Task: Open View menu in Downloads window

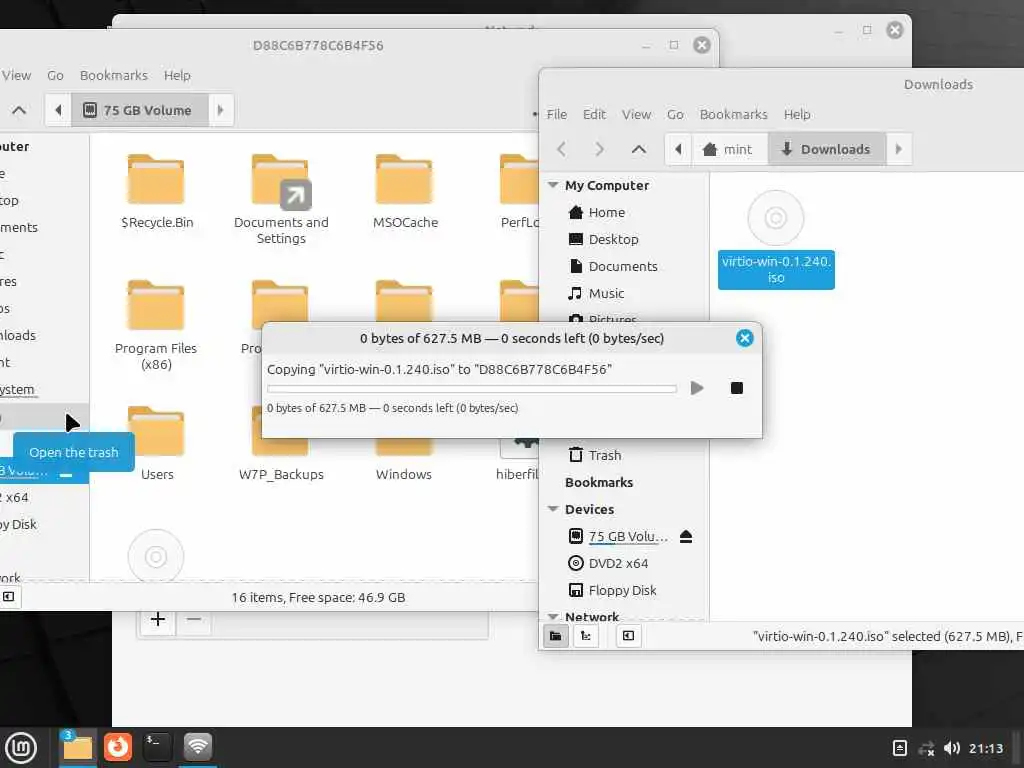Action: [x=636, y=114]
